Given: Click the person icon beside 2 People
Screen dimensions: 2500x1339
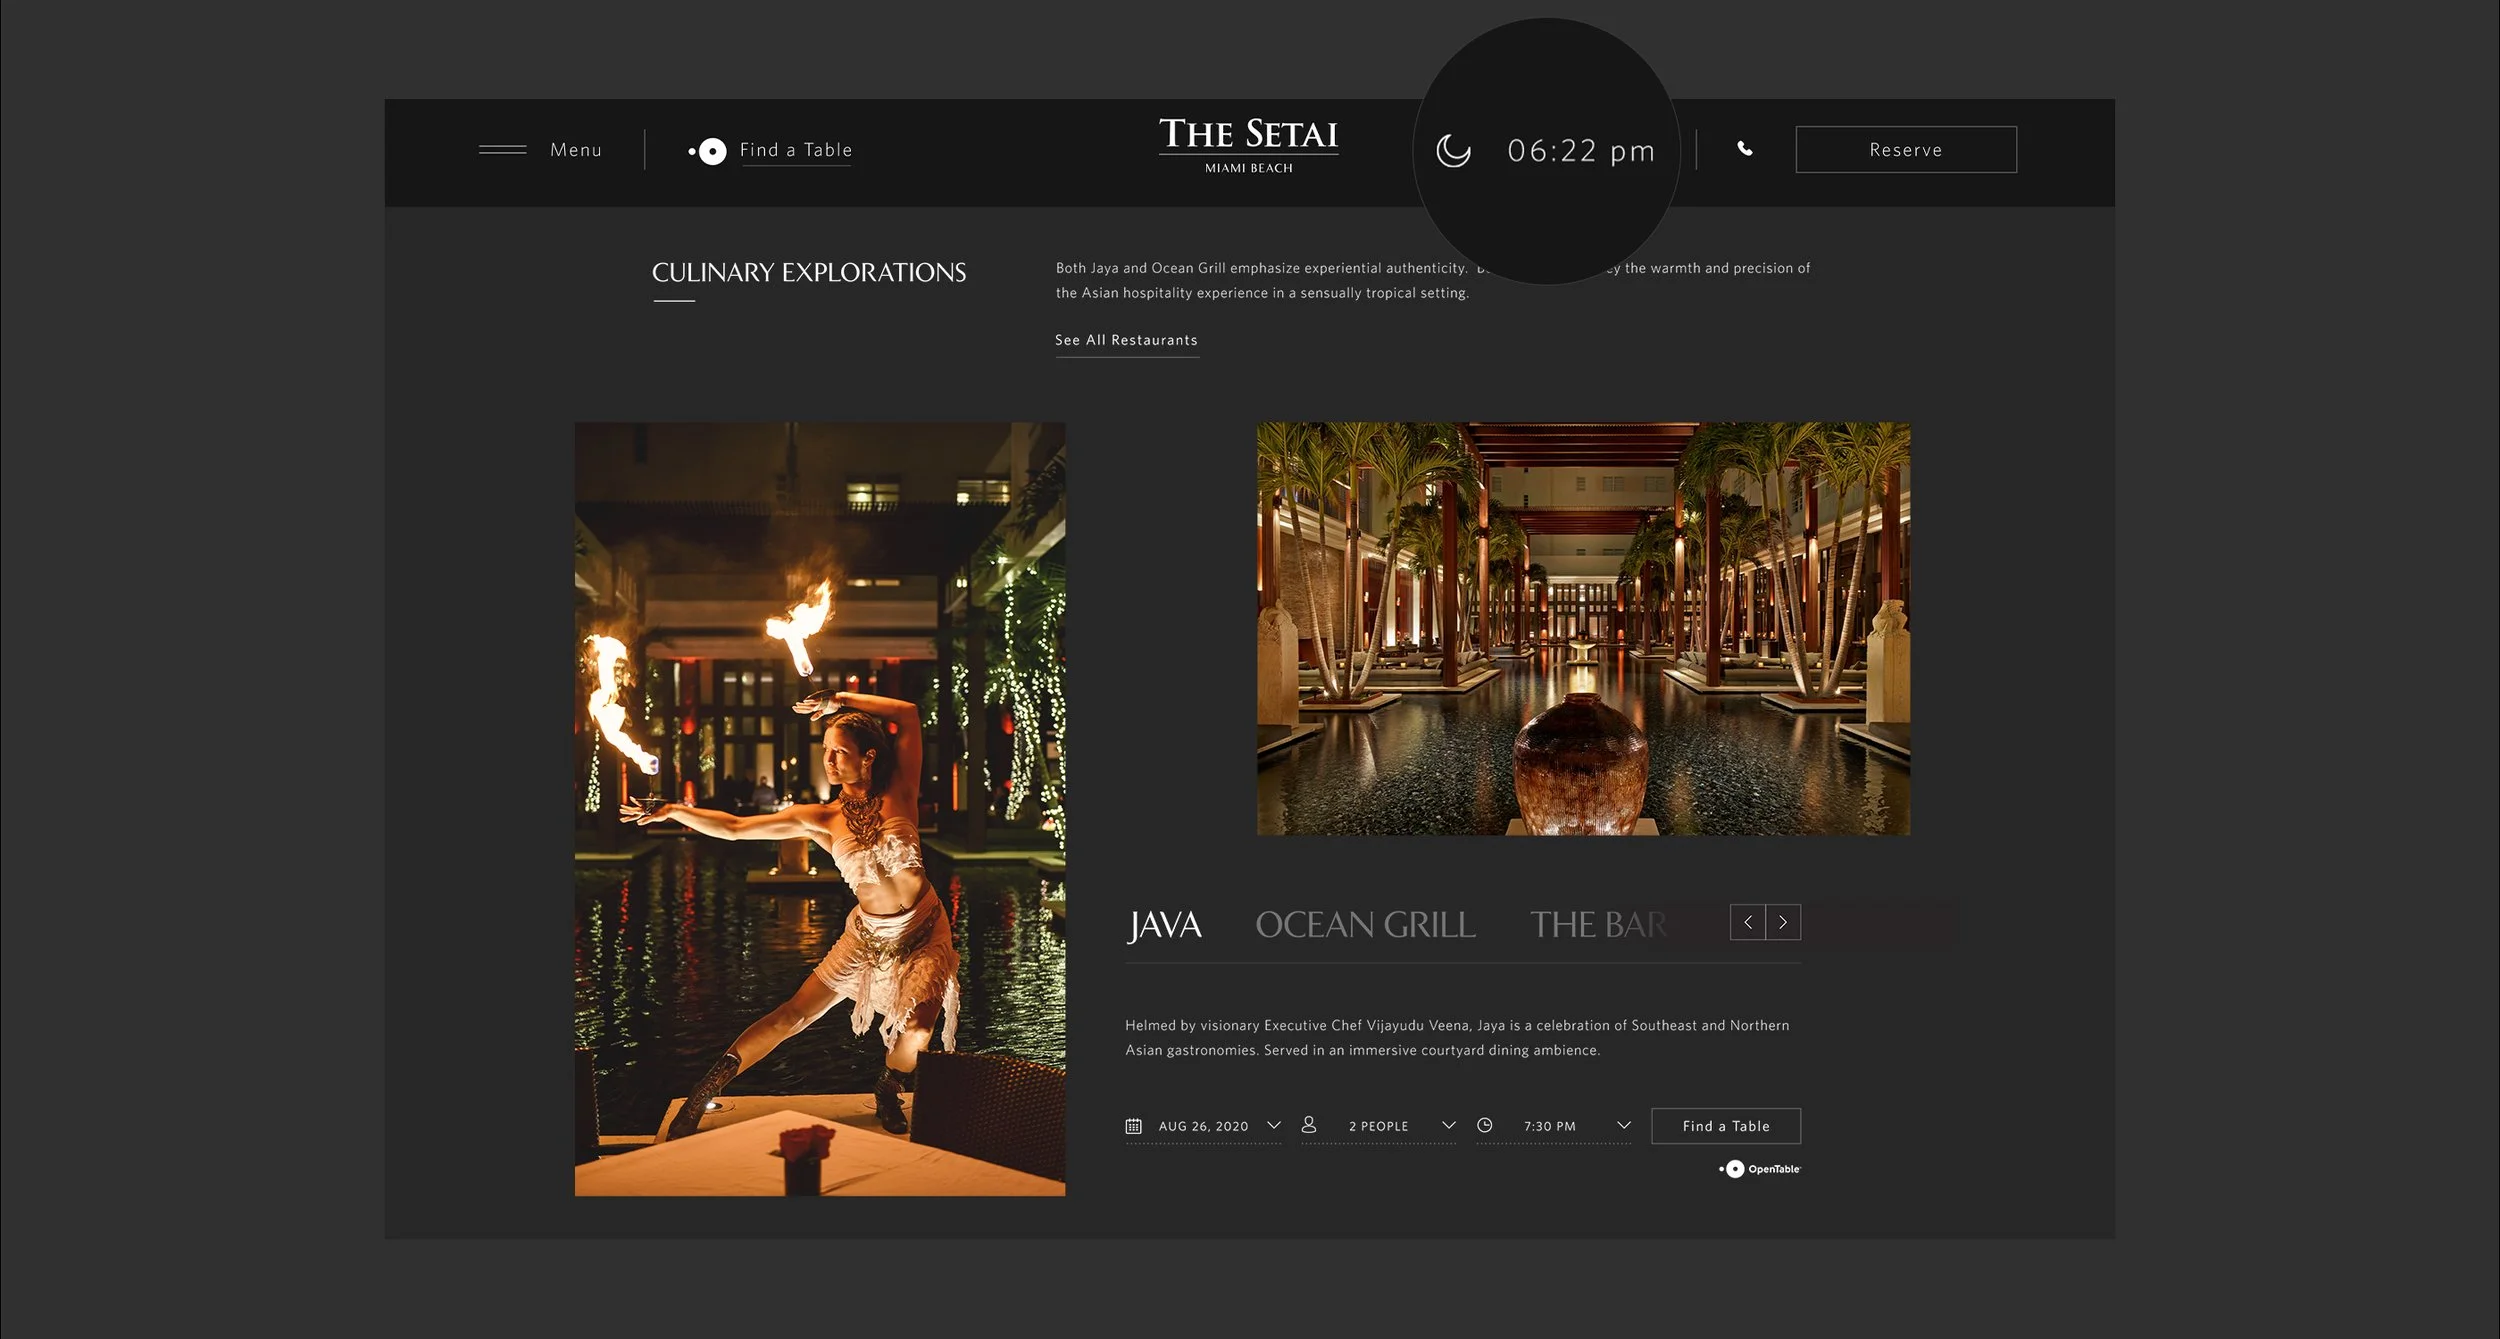Looking at the screenshot, I should click(1309, 1125).
